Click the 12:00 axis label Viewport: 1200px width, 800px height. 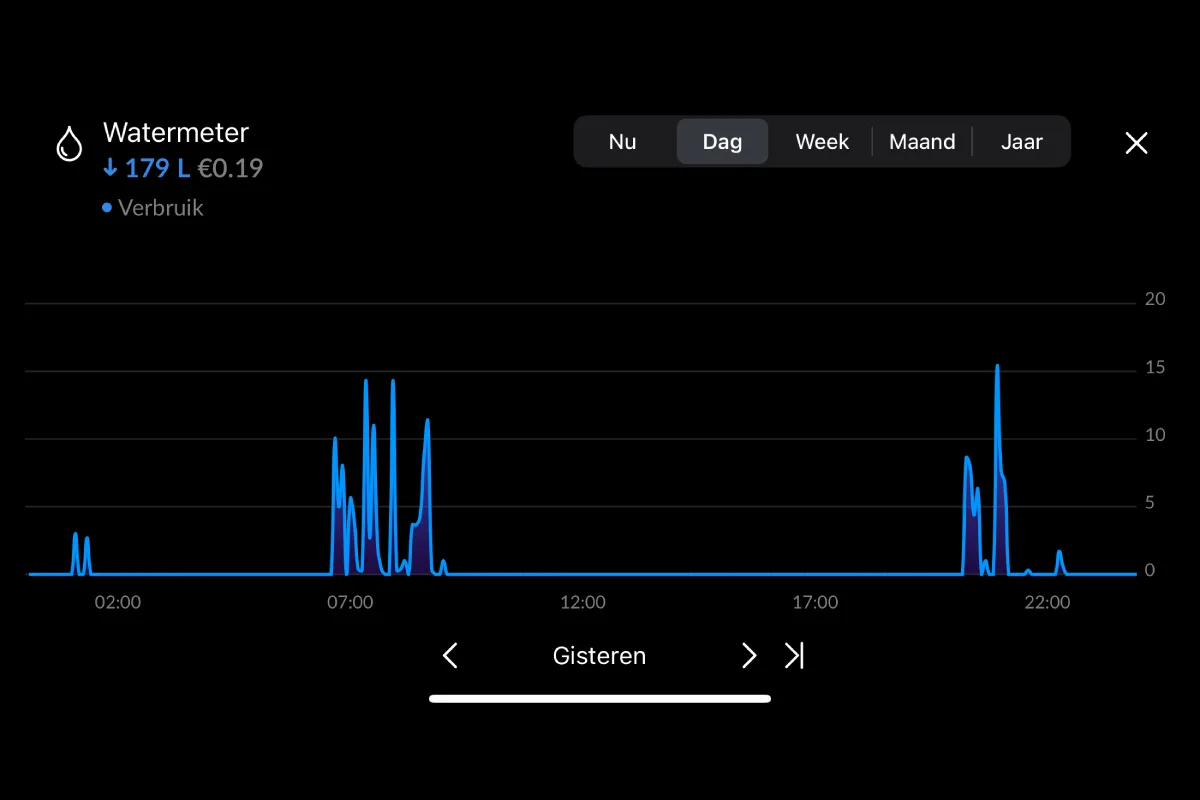click(x=583, y=602)
